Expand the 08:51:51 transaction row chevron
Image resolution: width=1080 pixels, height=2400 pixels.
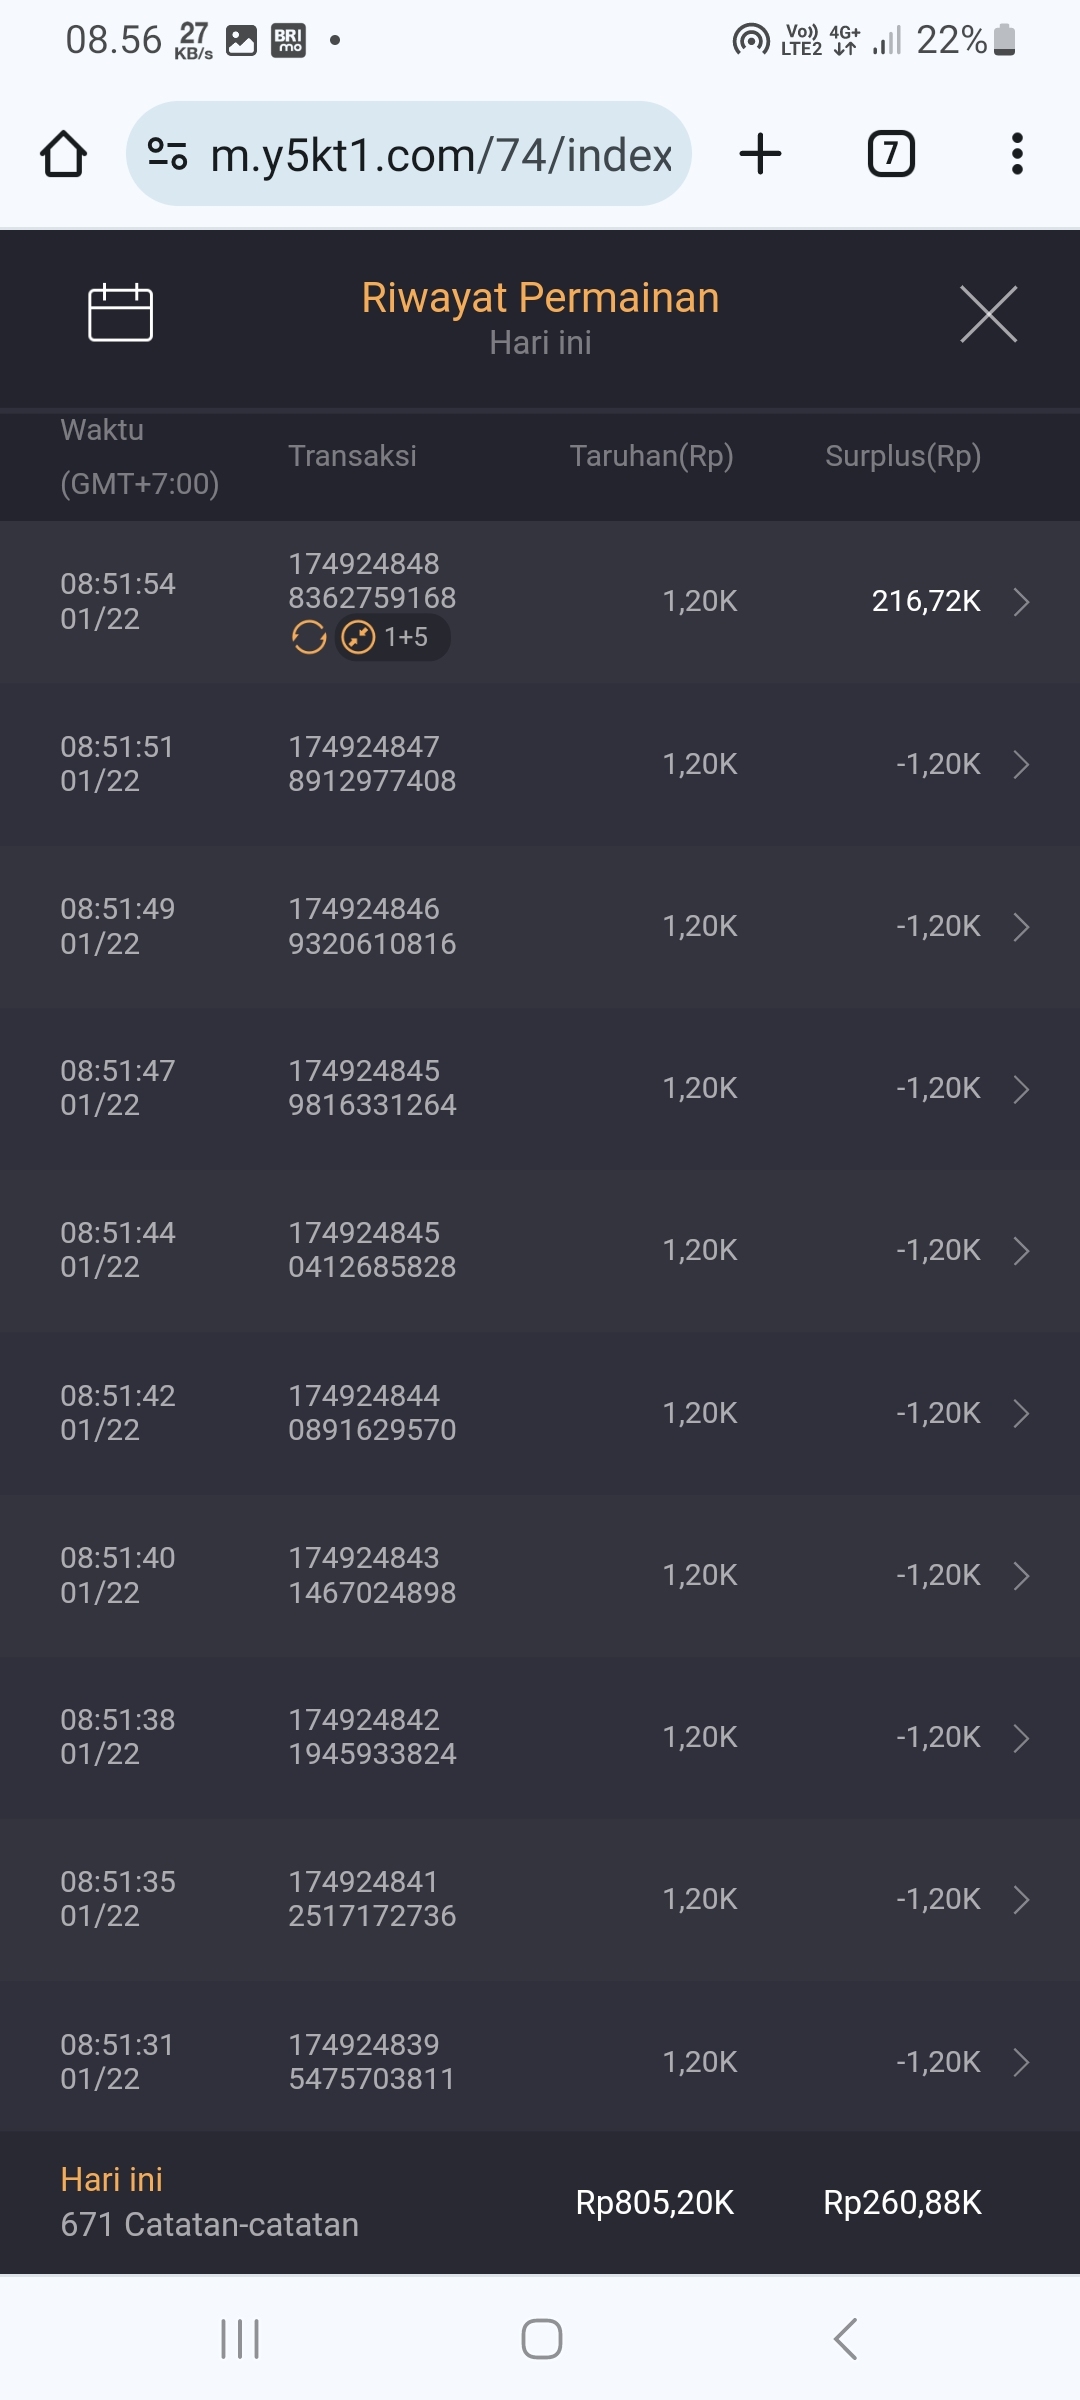(1021, 765)
